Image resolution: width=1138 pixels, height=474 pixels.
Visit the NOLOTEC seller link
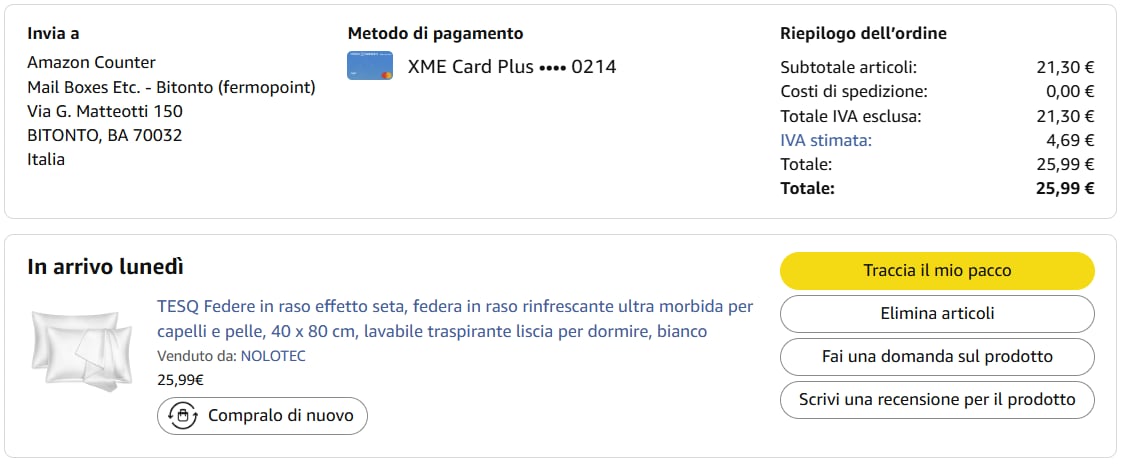tap(273, 356)
